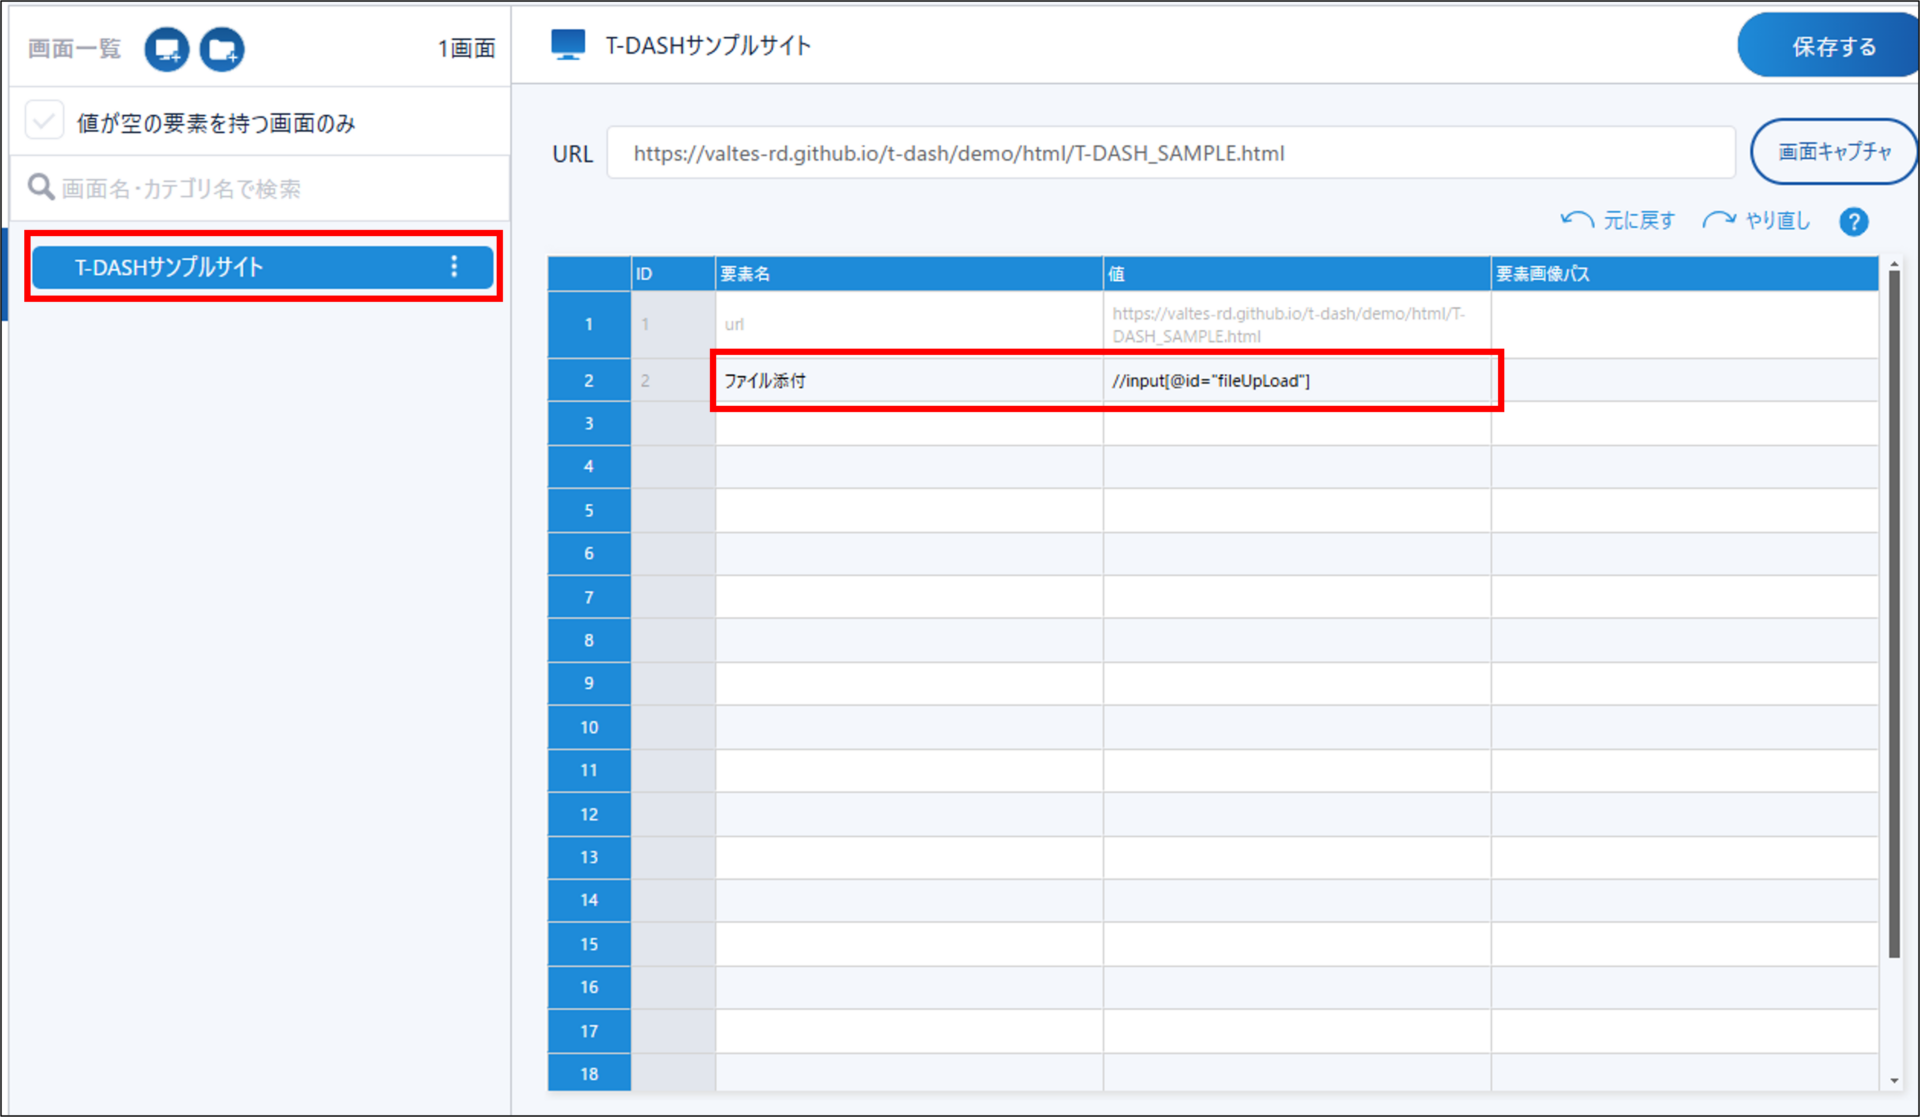Image resolution: width=1920 pixels, height=1117 pixels.
Task: Click the 画面キャプチャ button
Action: click(x=1832, y=152)
